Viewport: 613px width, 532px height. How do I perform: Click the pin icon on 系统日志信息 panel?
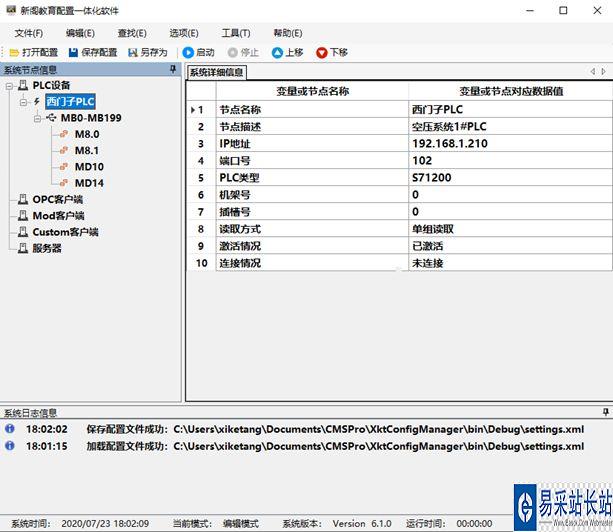click(x=605, y=412)
